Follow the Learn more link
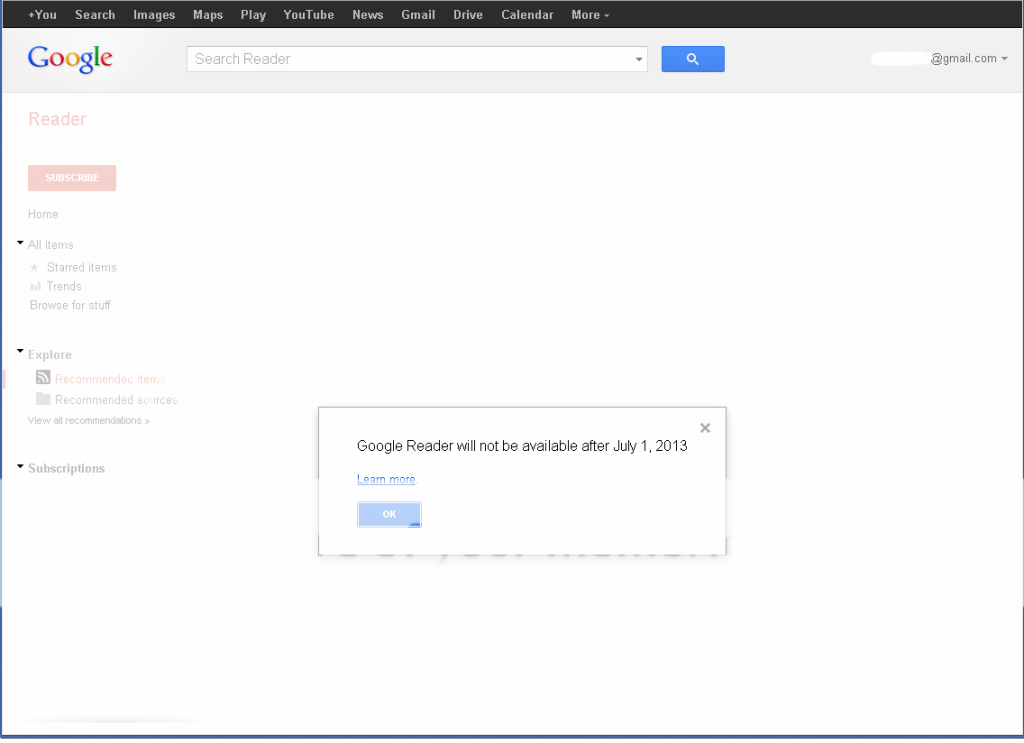The height and width of the screenshot is (743, 1024). click(386, 480)
